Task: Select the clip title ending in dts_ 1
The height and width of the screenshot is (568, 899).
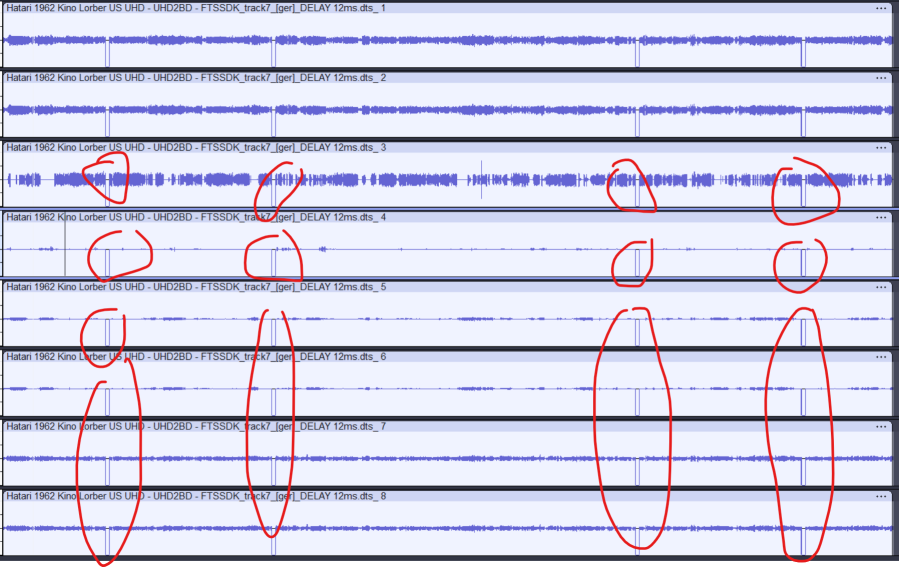Action: click(196, 8)
